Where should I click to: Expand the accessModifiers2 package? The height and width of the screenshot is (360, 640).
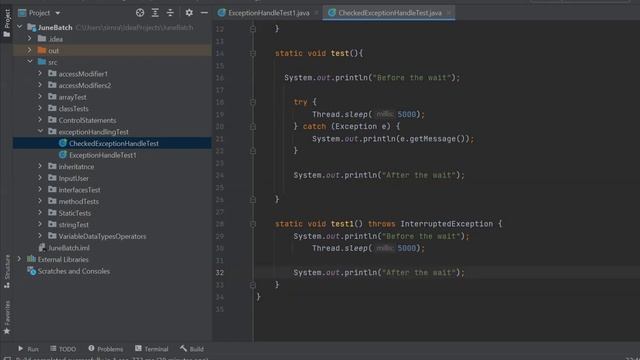40,85
